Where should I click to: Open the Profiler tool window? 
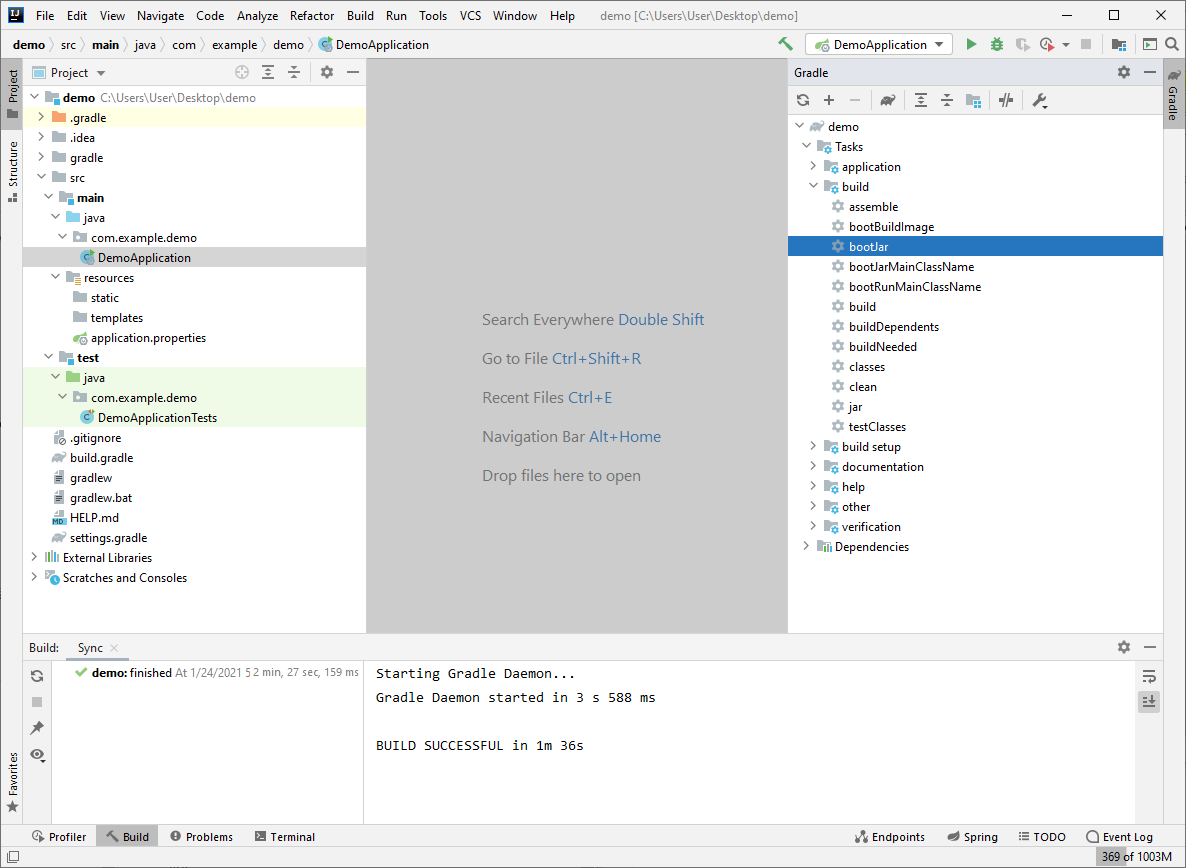point(59,836)
